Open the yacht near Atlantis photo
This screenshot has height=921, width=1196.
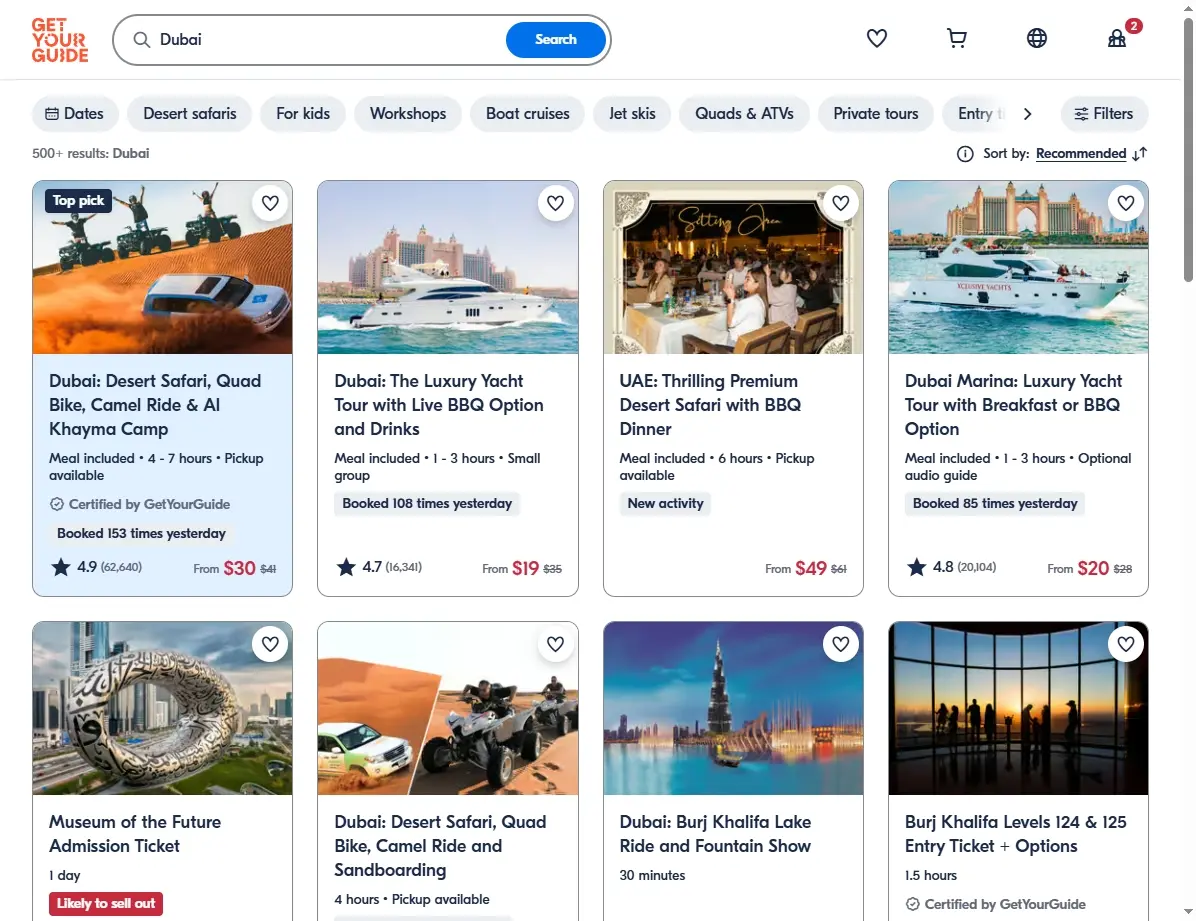pyautogui.click(x=448, y=267)
